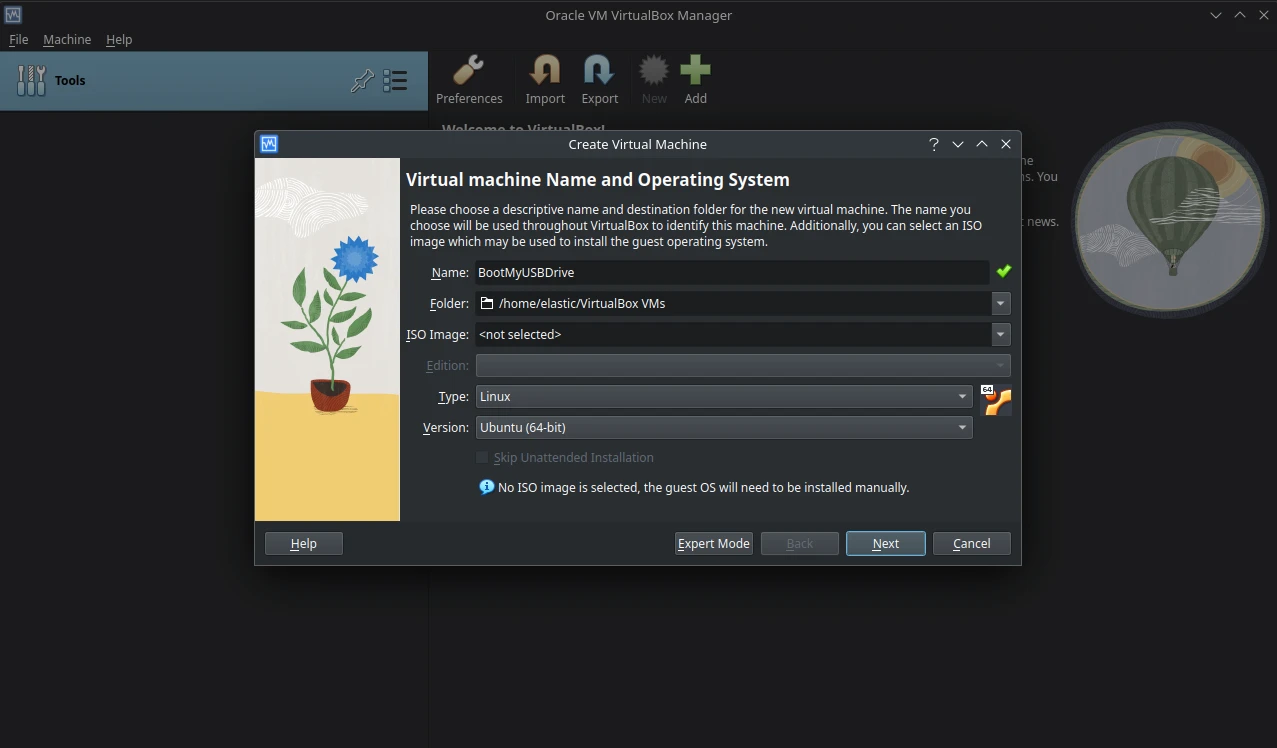Click the Folder path /home/elastic/VirtualBox VMs
Viewport: 1277px width, 748px height.
coord(582,303)
